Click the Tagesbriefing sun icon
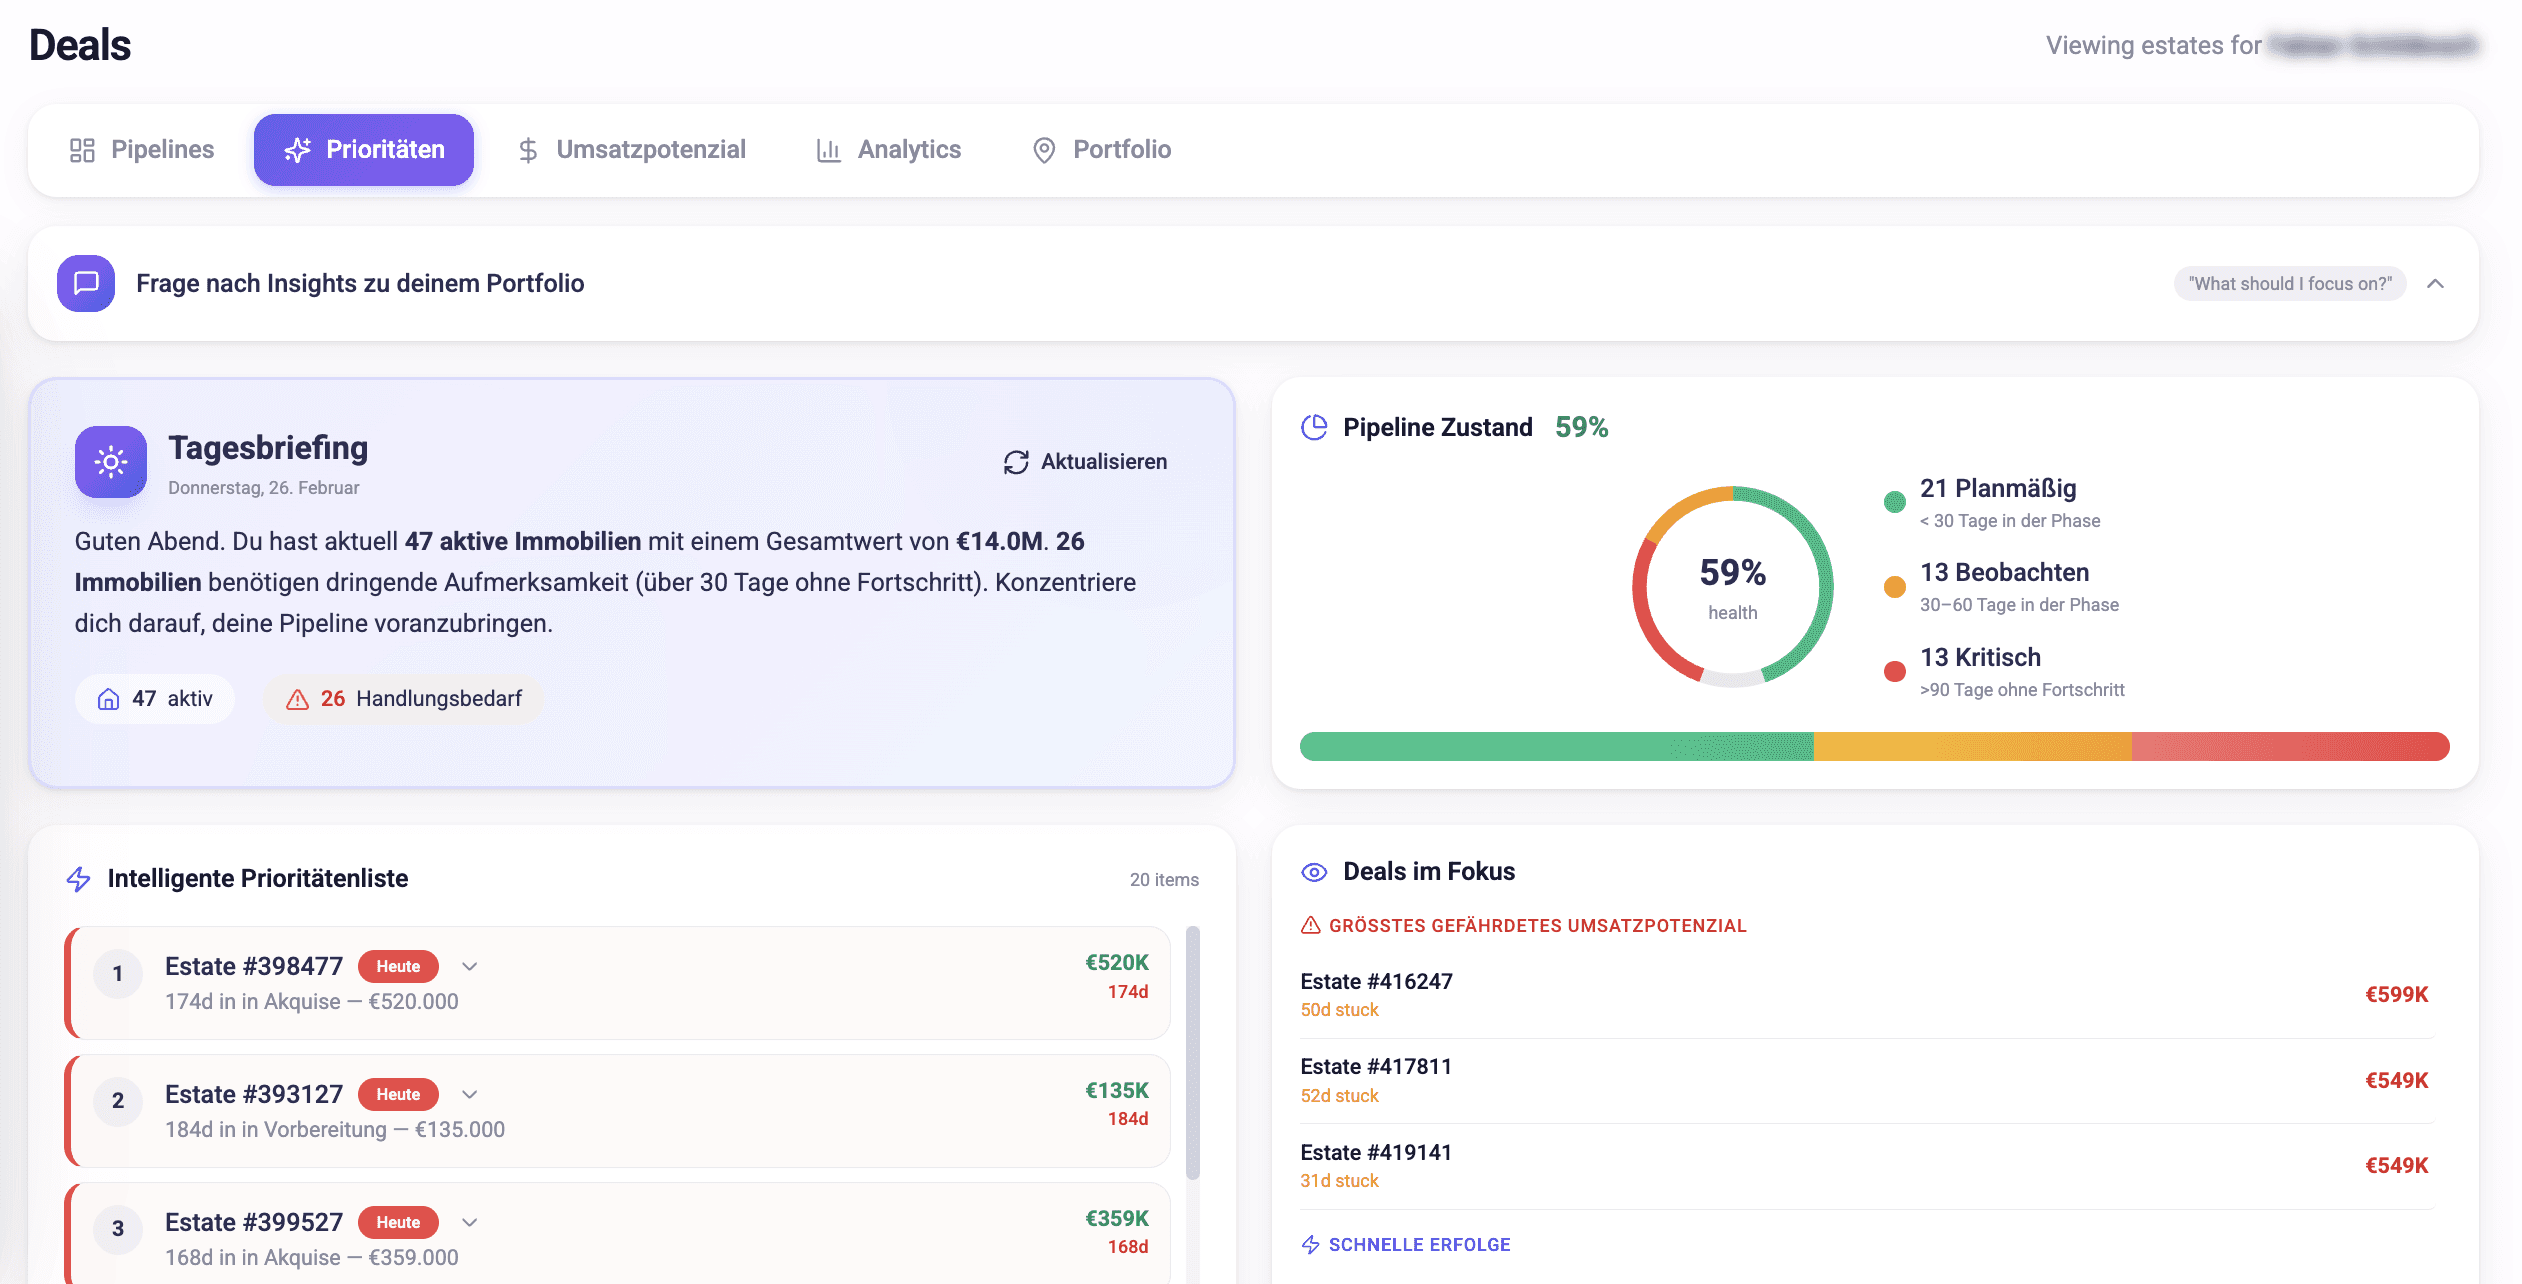The image size is (2522, 1284). [111, 462]
